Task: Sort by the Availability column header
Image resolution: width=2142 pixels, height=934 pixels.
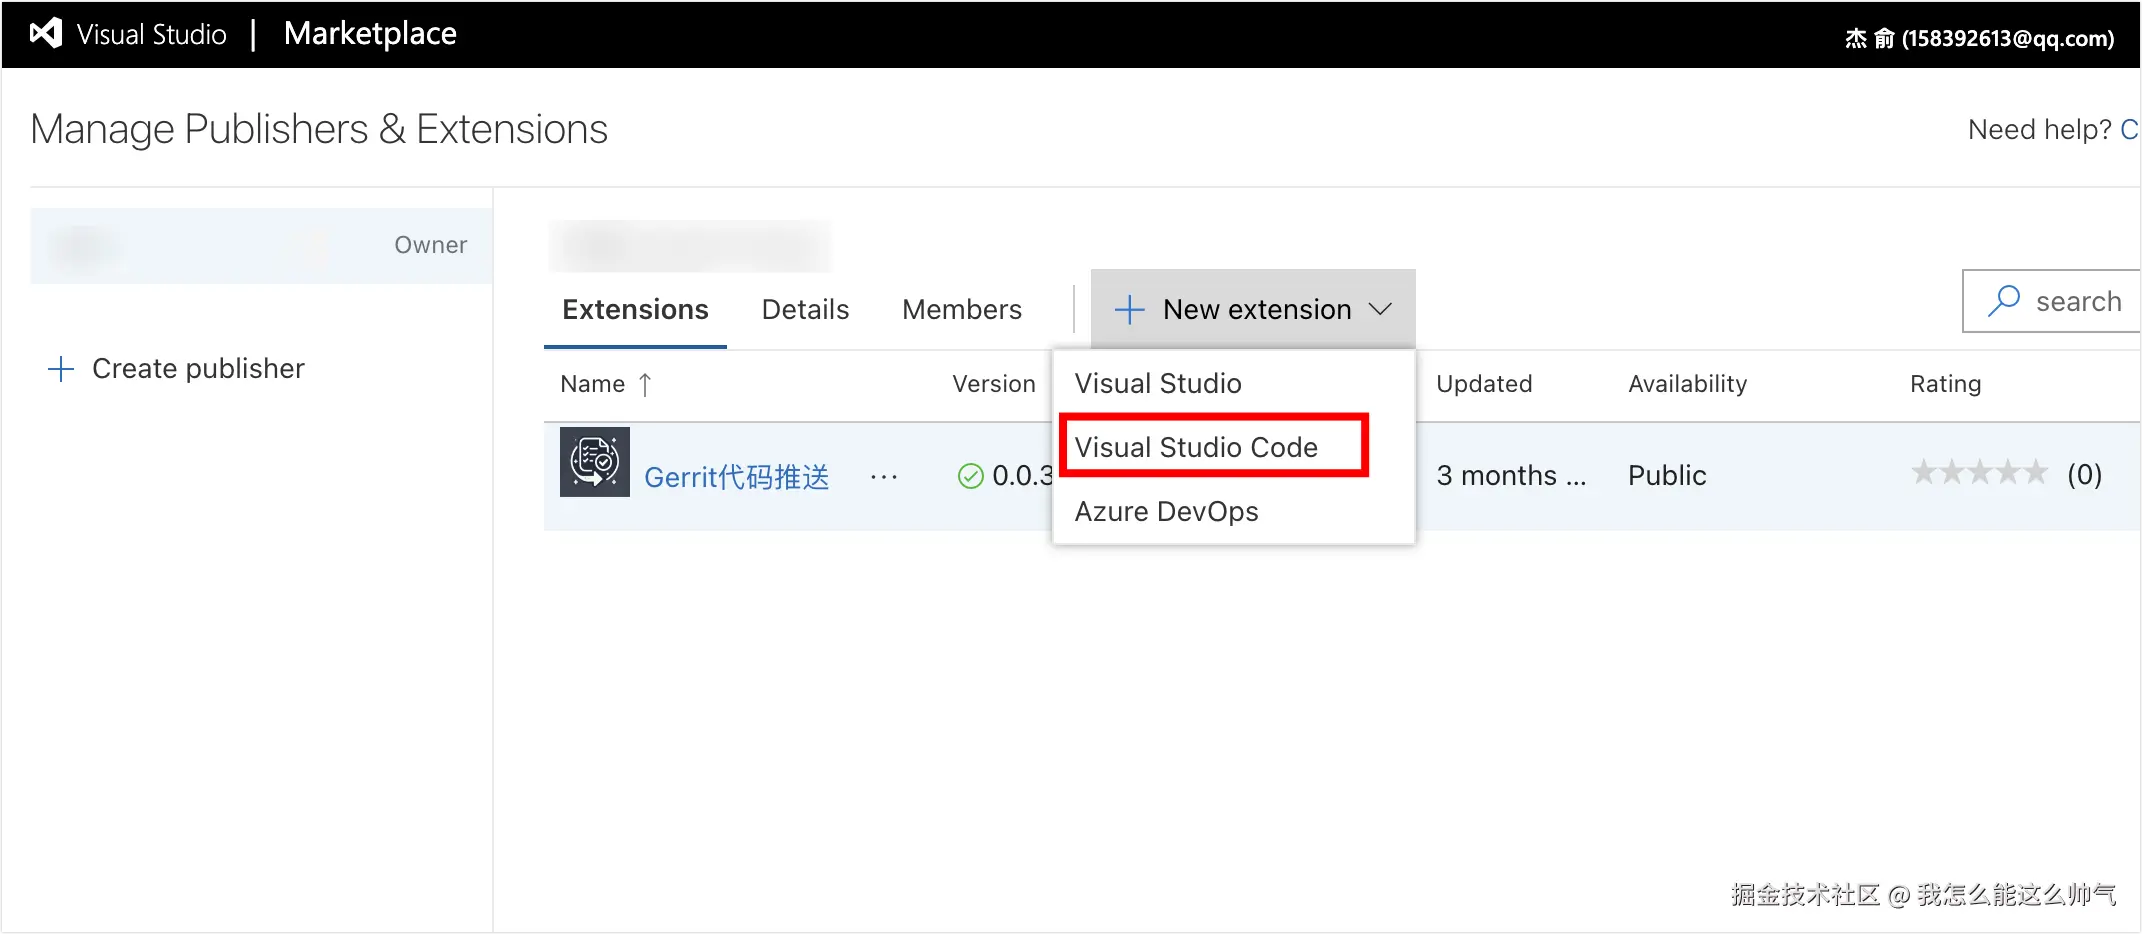Action: 1688,384
